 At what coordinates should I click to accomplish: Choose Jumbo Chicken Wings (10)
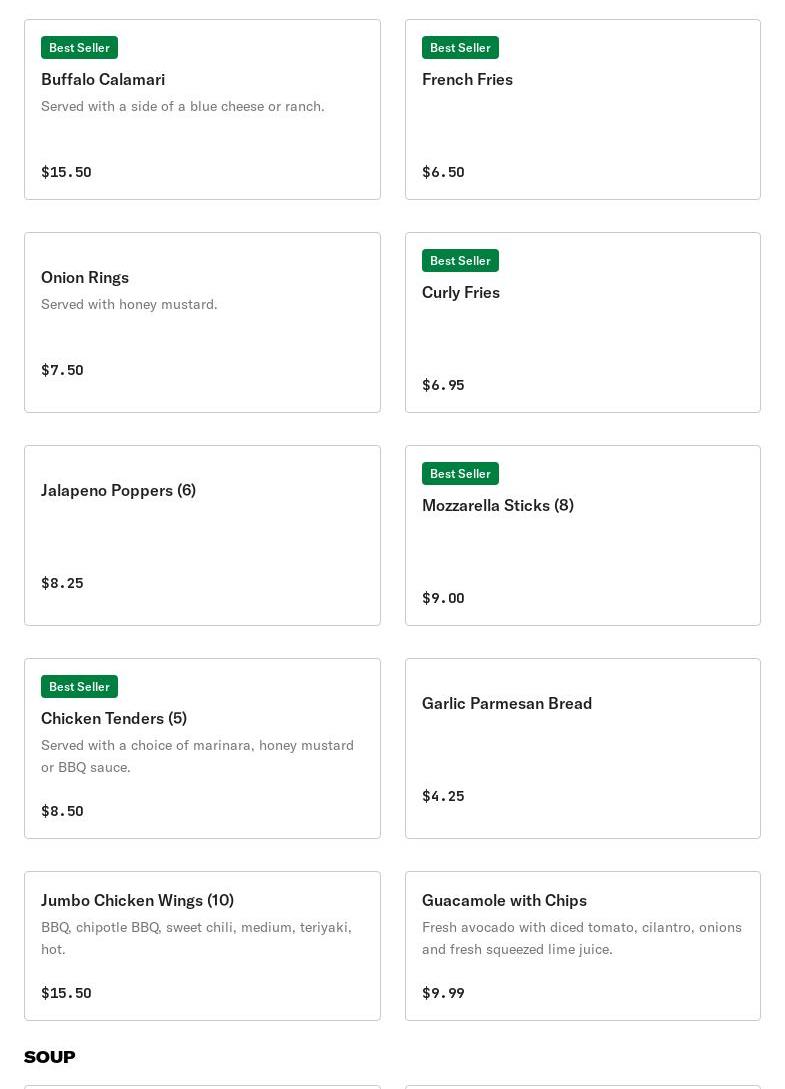202,946
